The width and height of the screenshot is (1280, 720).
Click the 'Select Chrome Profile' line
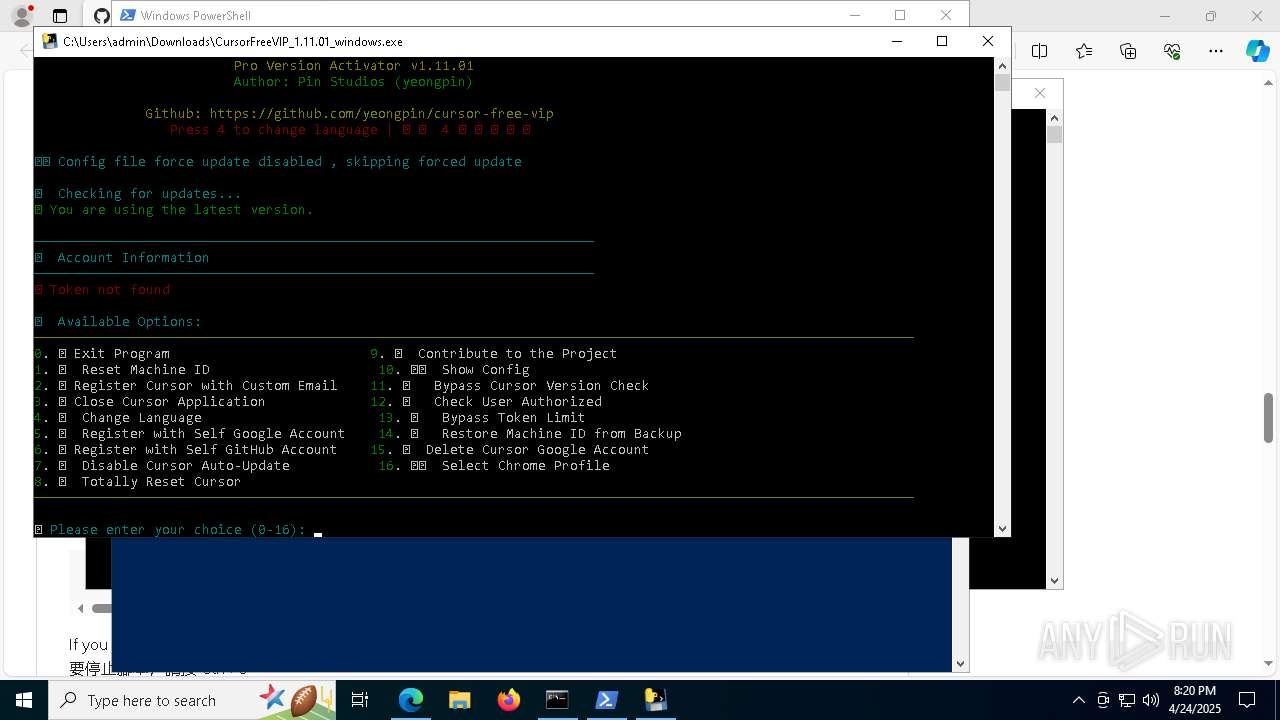point(494,466)
